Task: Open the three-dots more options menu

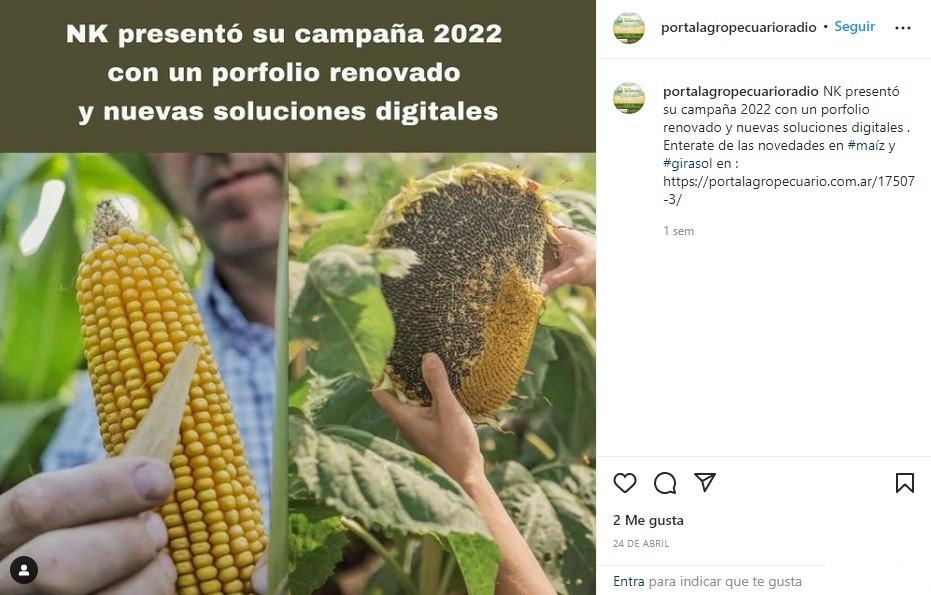Action: 902,28
